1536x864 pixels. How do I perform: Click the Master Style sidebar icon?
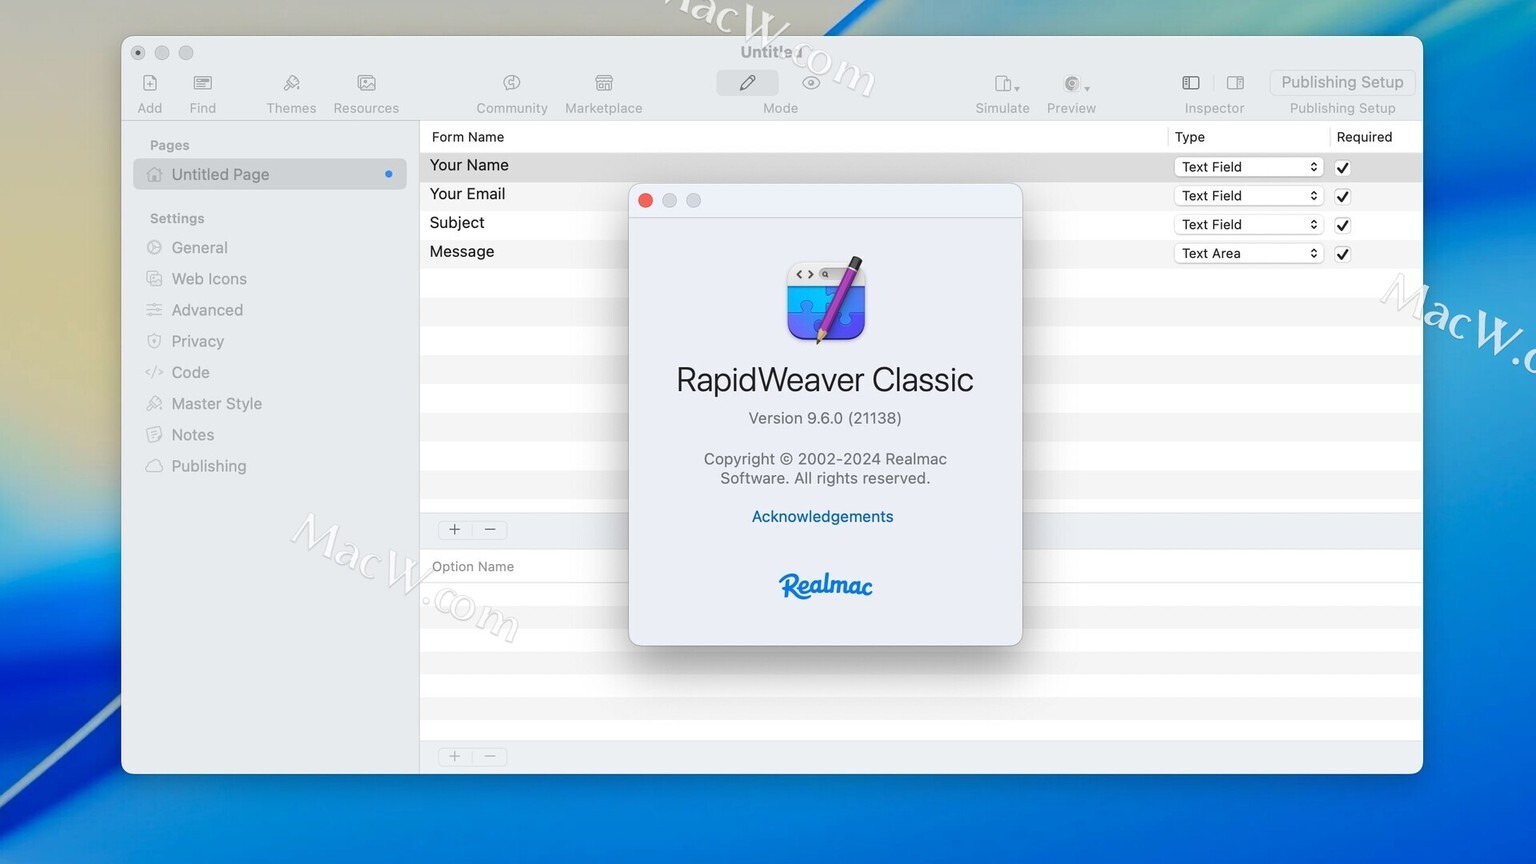(154, 403)
